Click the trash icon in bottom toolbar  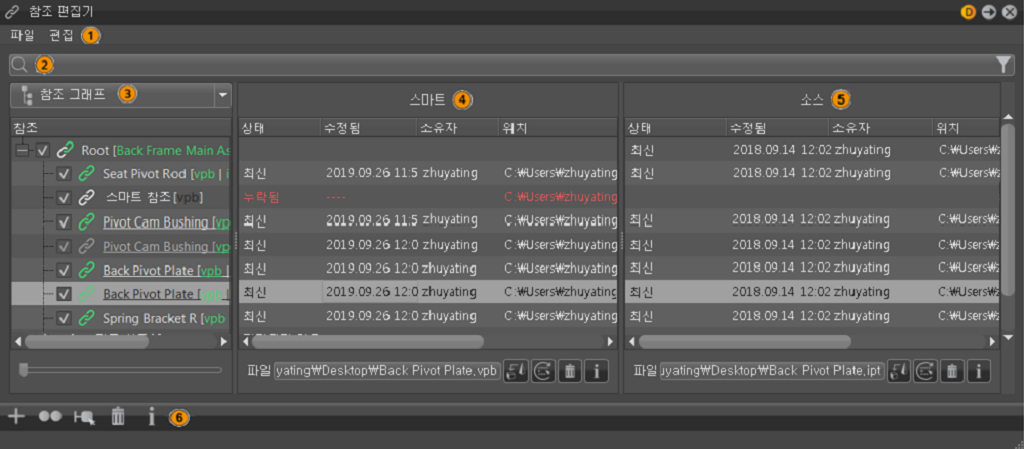tap(118, 416)
